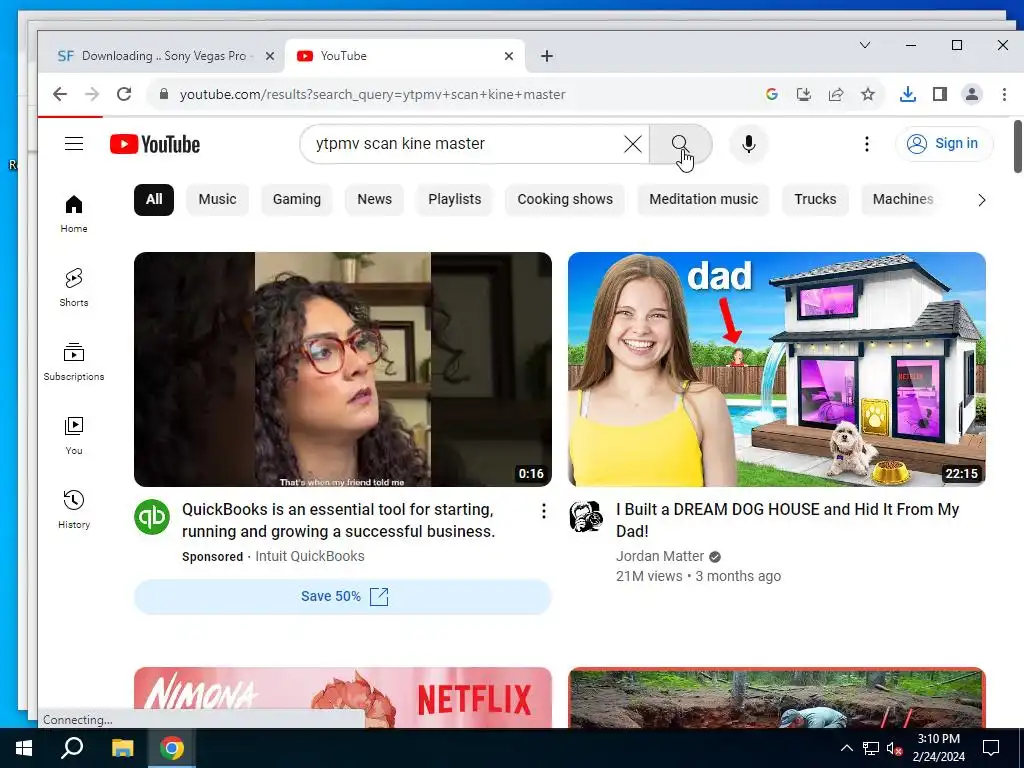This screenshot has height=768, width=1024.
Task: Open the YouTube hamburger guide menu
Action: (74, 144)
